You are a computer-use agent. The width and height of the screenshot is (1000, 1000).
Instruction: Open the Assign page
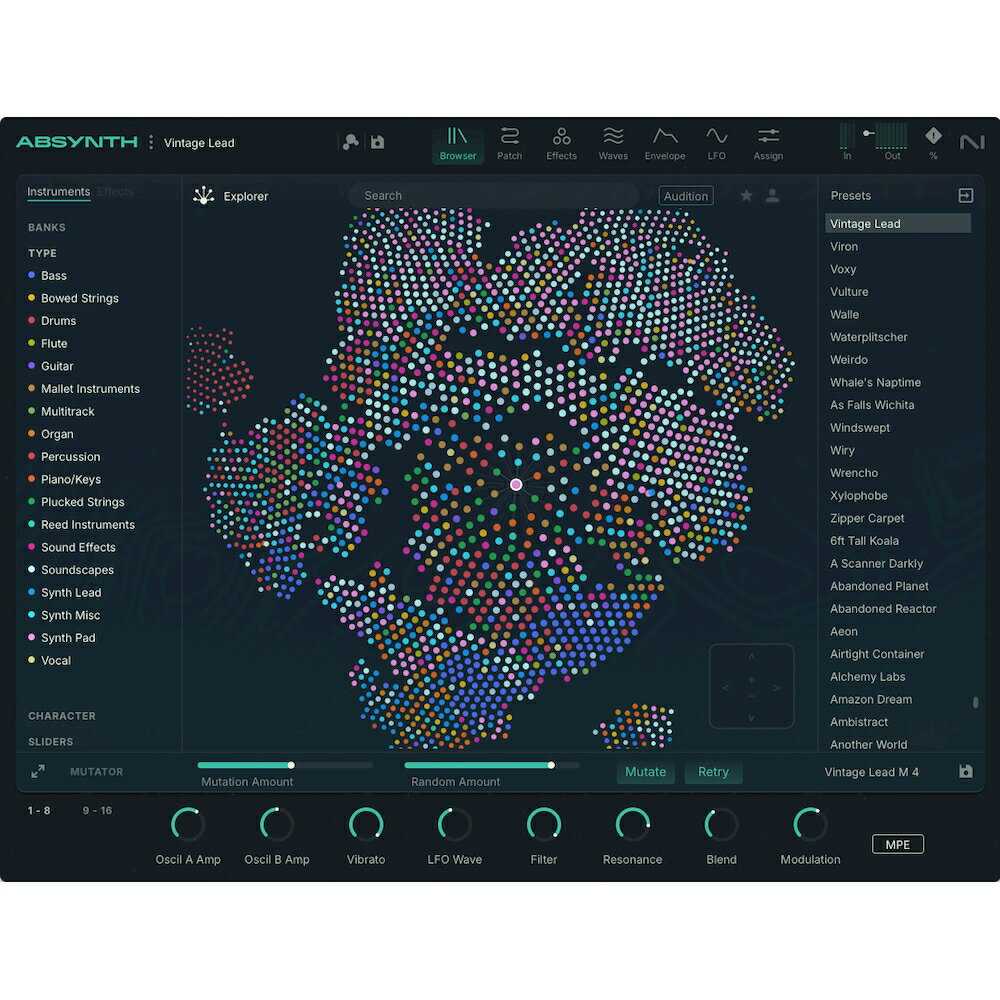(x=768, y=142)
